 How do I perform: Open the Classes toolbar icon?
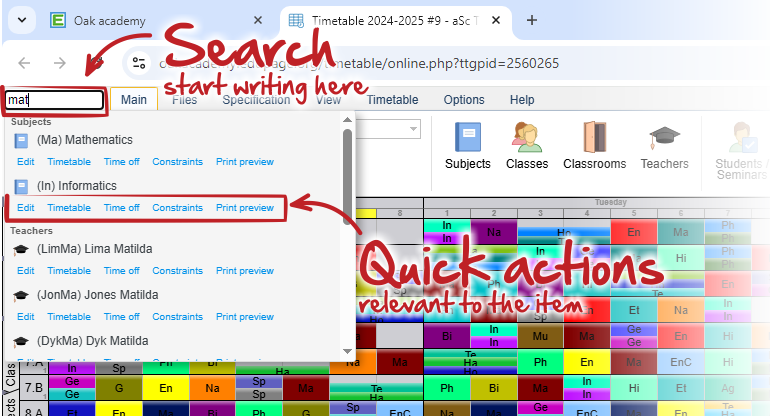click(526, 146)
